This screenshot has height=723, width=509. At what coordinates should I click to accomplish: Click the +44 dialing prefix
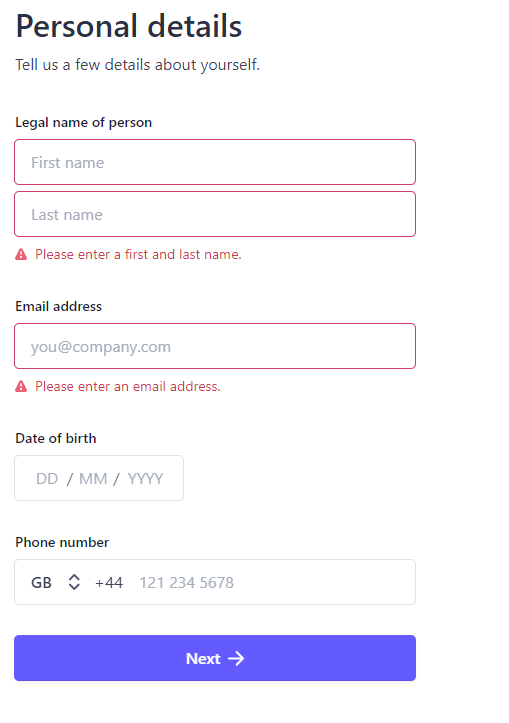point(109,583)
